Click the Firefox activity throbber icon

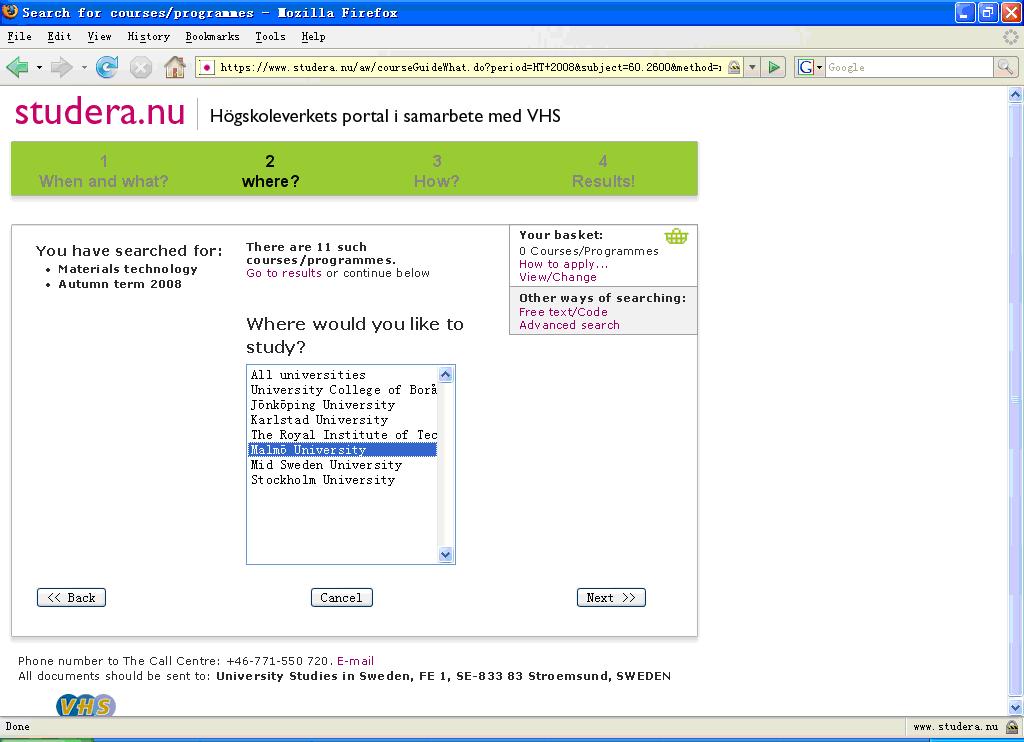1011,37
